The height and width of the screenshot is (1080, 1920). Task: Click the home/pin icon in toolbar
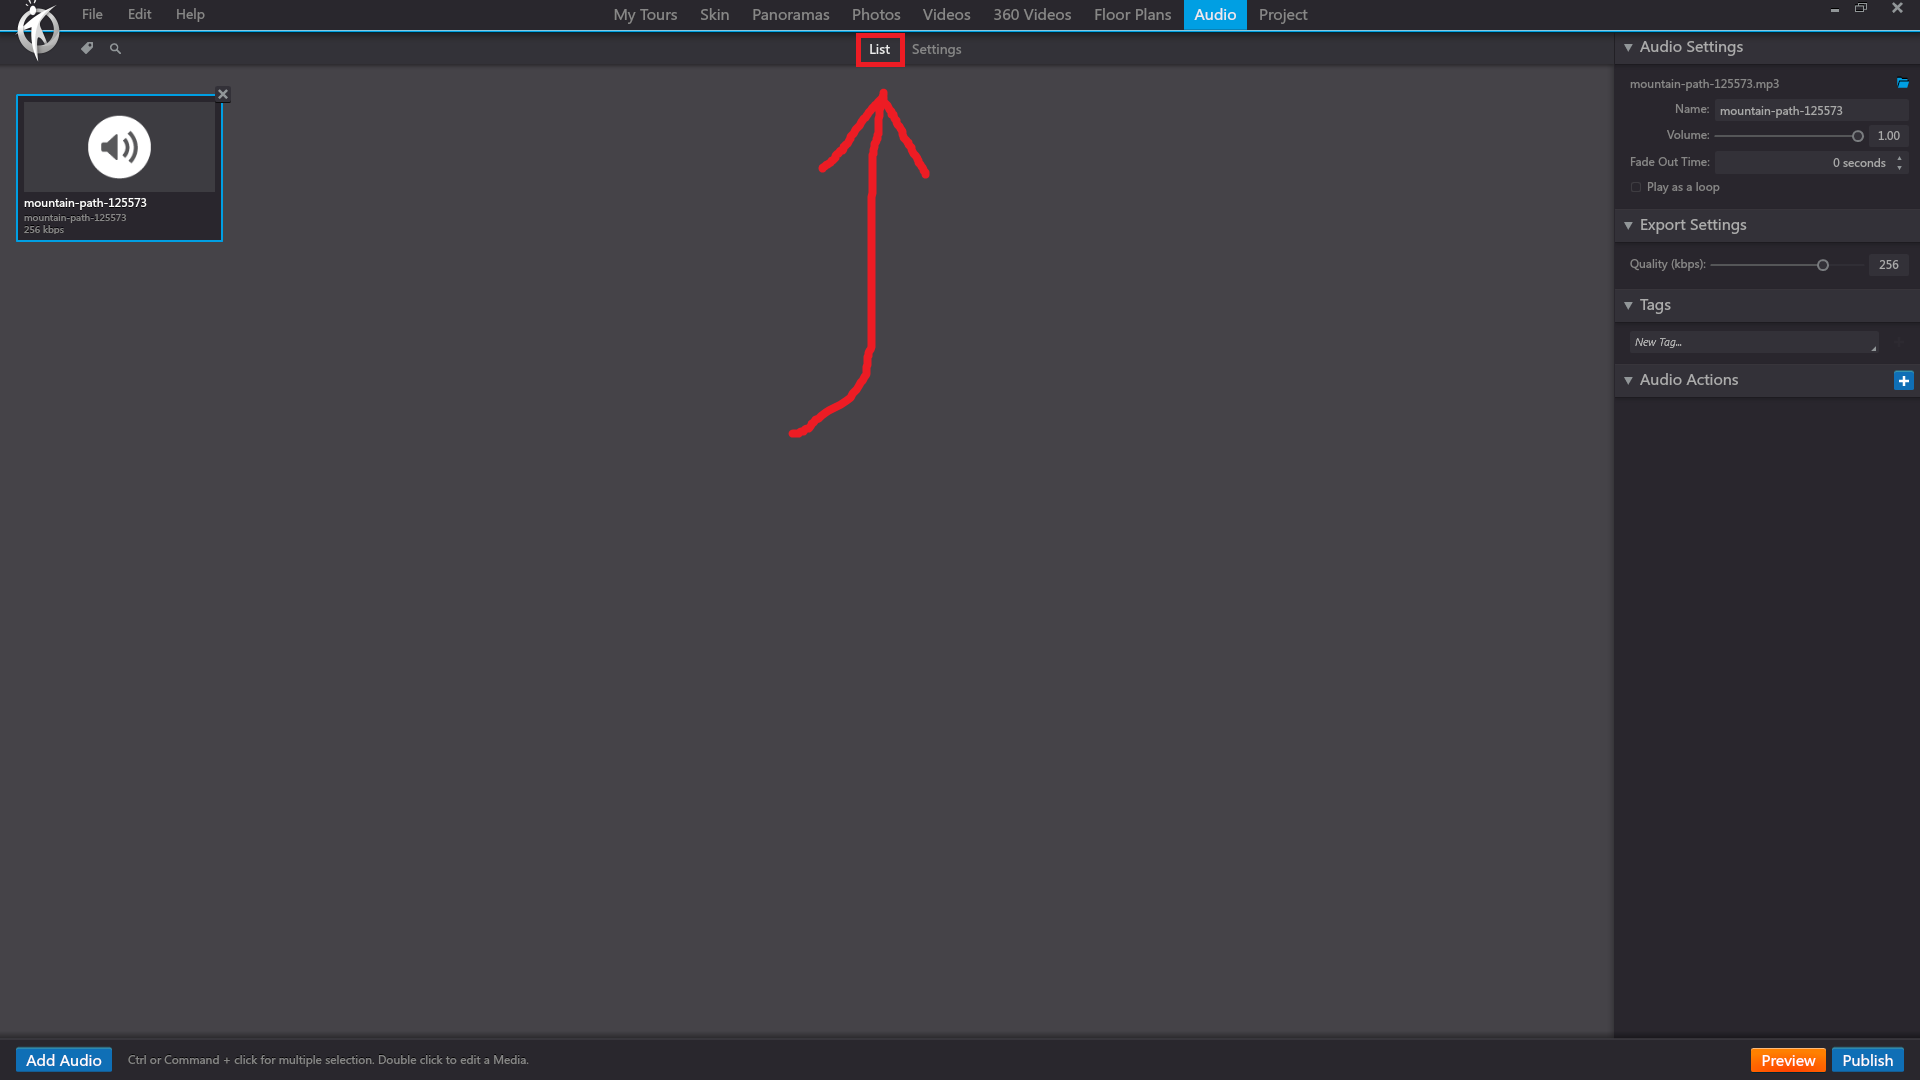click(87, 49)
